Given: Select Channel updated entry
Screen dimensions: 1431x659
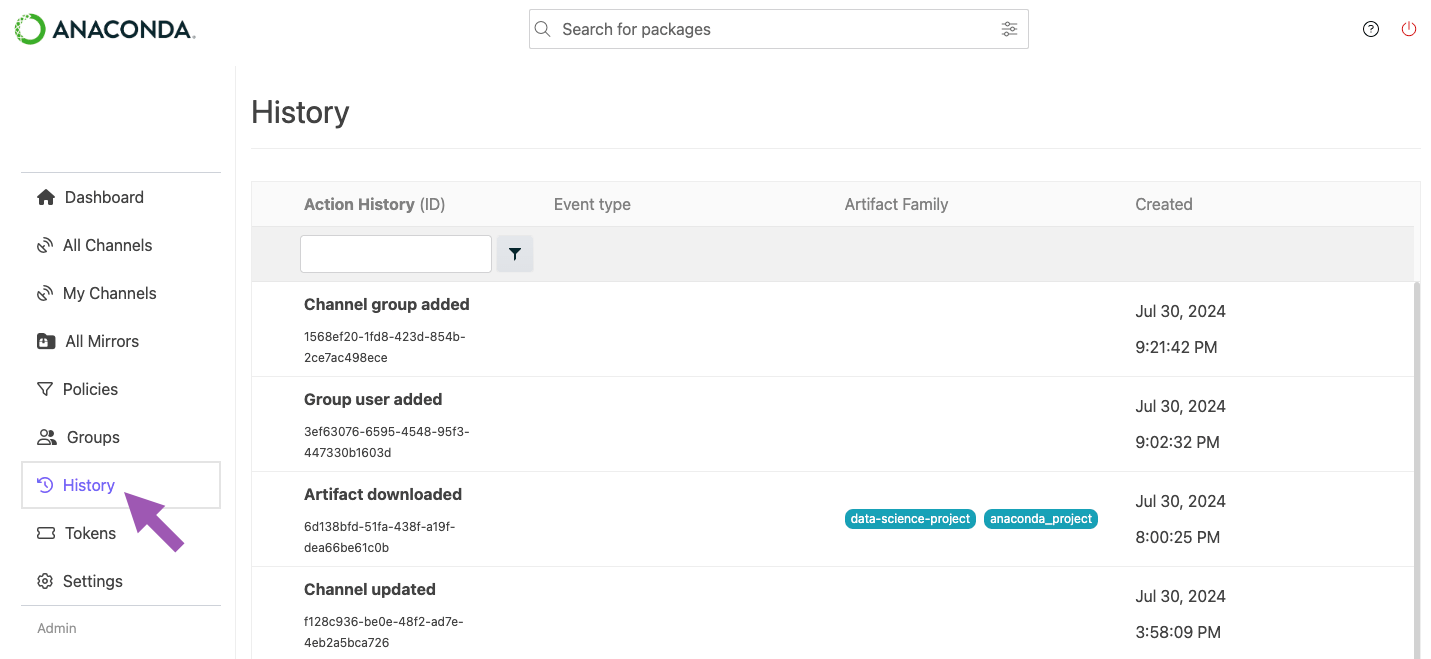Looking at the screenshot, I should coord(370,589).
